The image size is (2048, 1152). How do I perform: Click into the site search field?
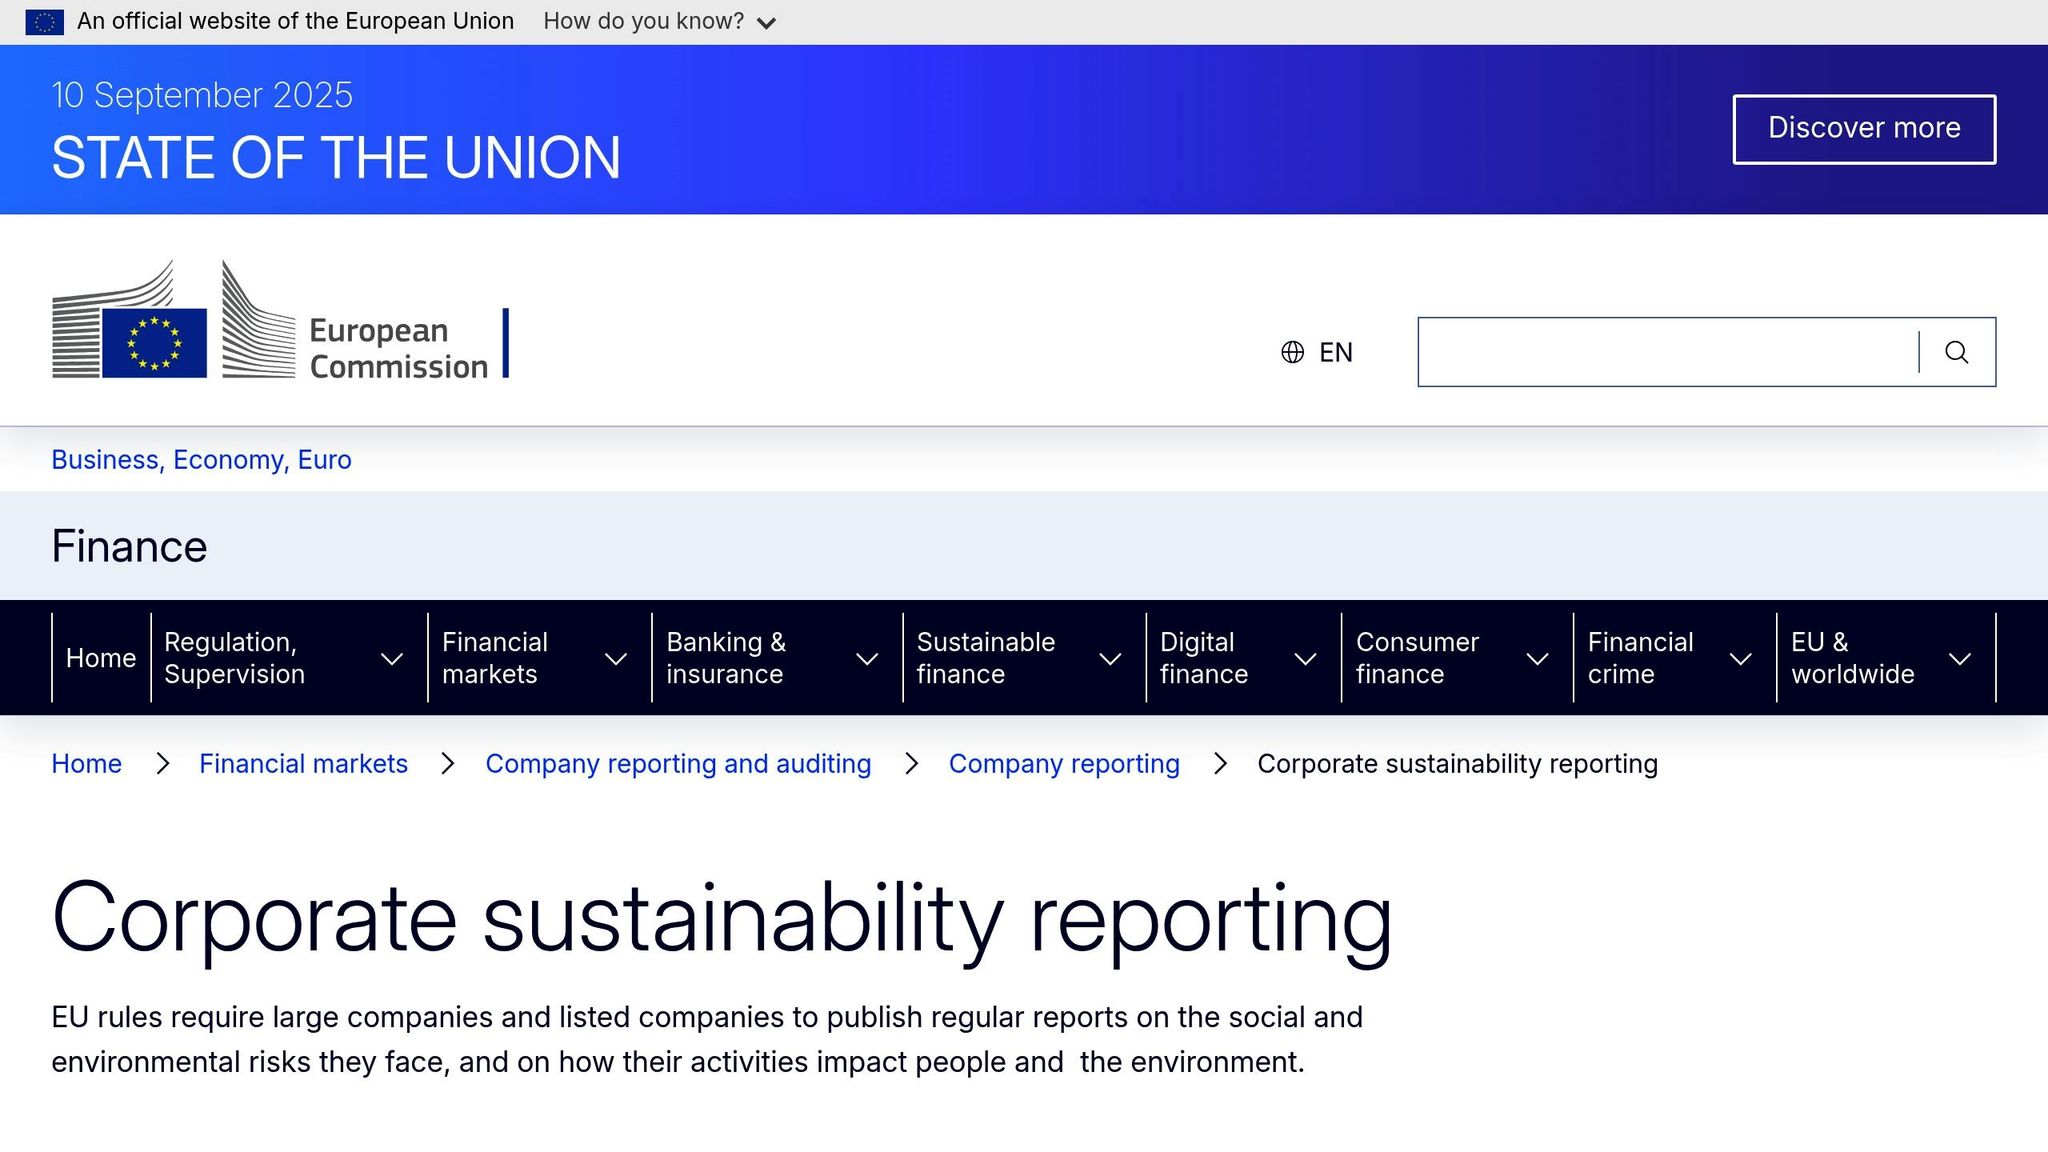[1667, 352]
